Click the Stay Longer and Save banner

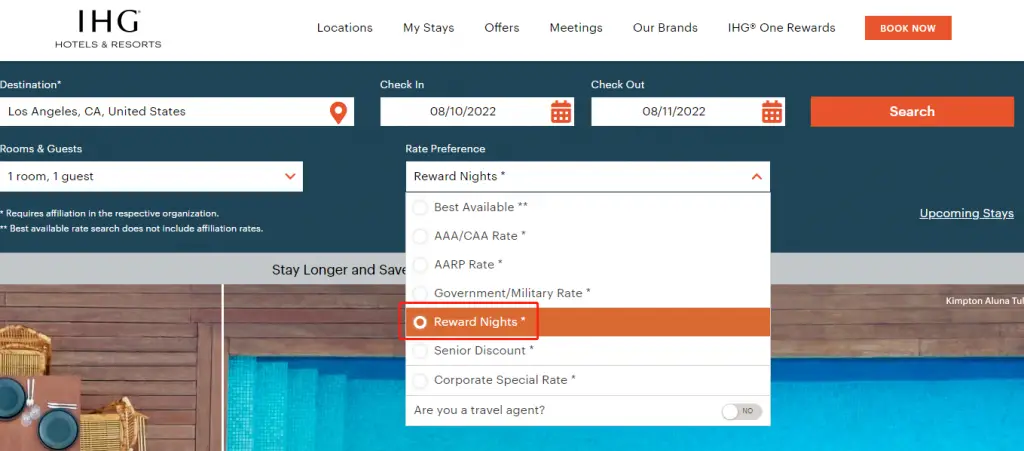[x=339, y=270]
